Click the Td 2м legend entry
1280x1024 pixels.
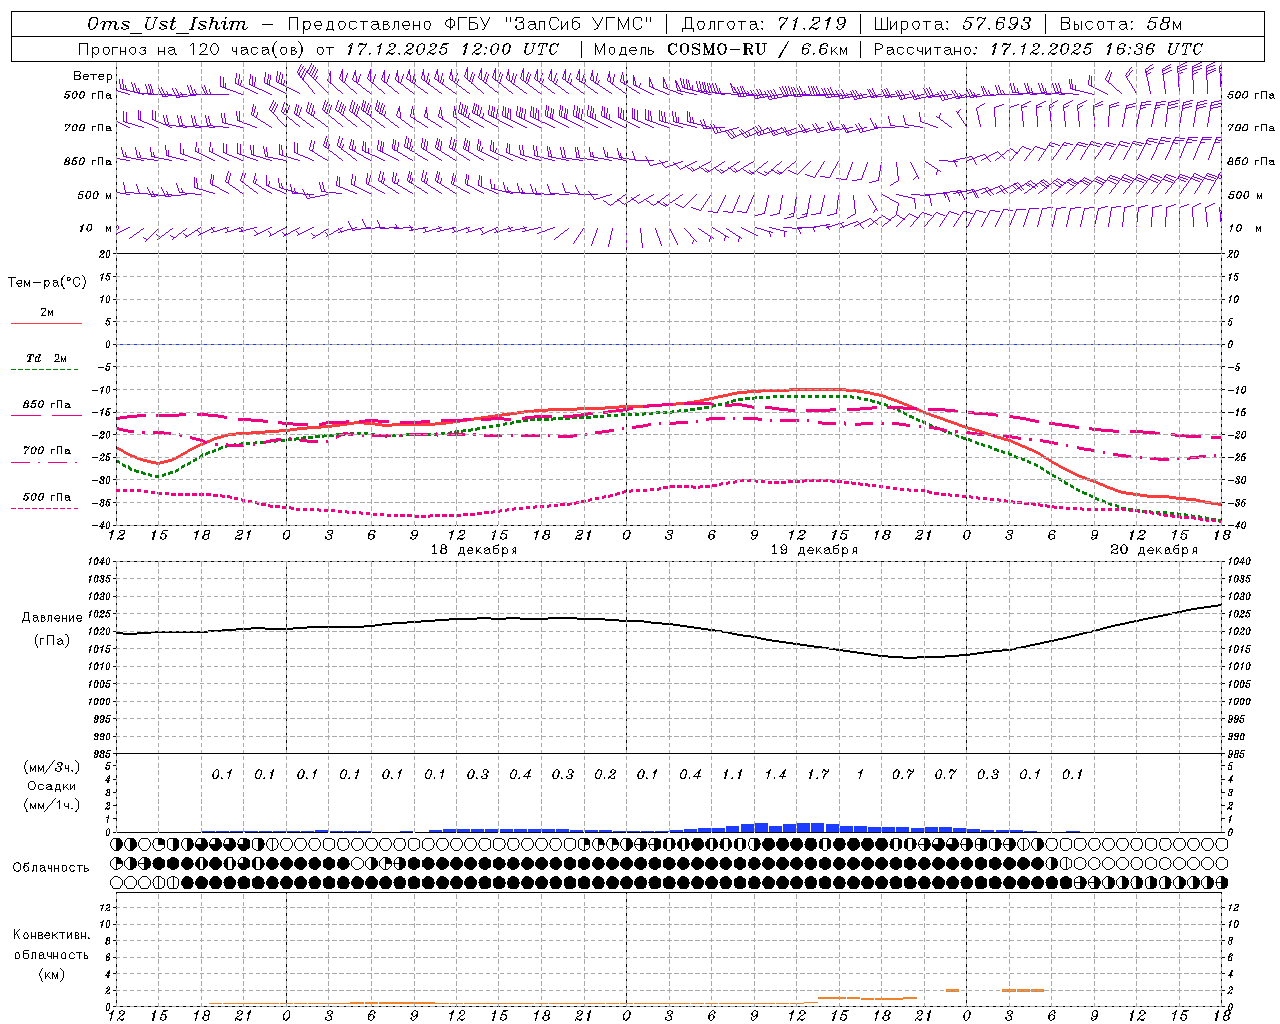(46, 358)
